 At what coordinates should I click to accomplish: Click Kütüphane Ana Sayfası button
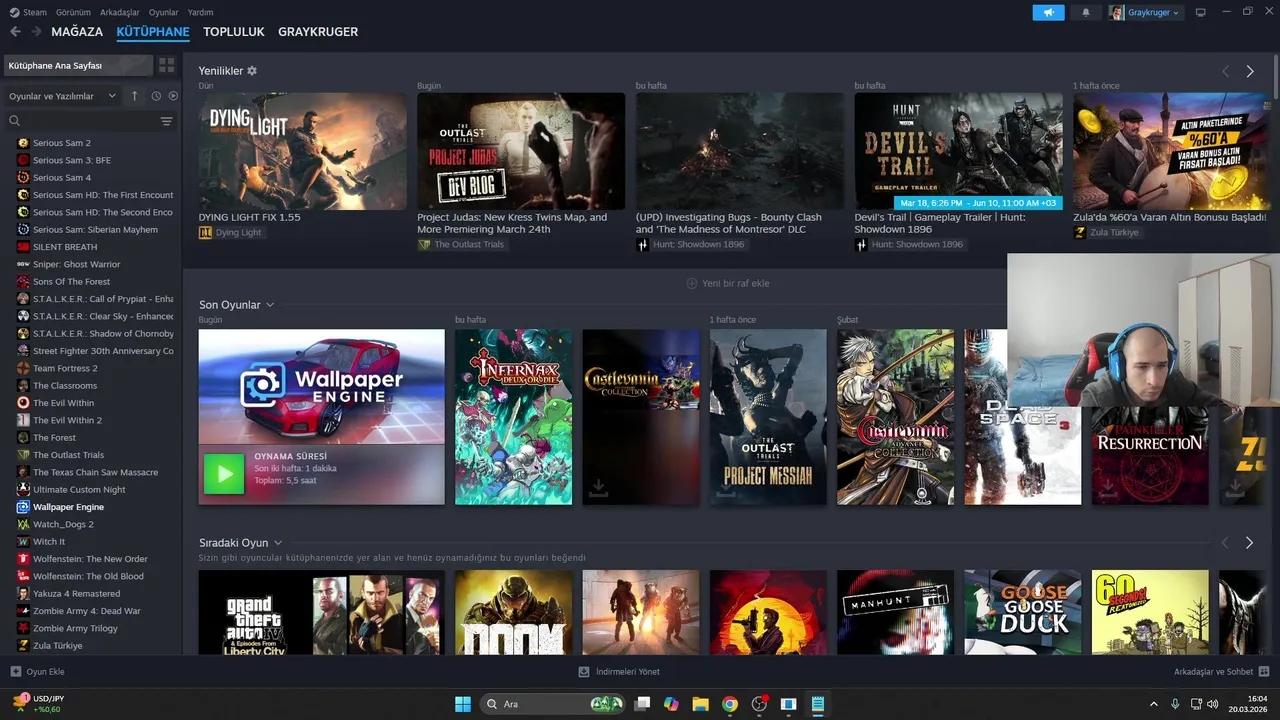coord(78,65)
